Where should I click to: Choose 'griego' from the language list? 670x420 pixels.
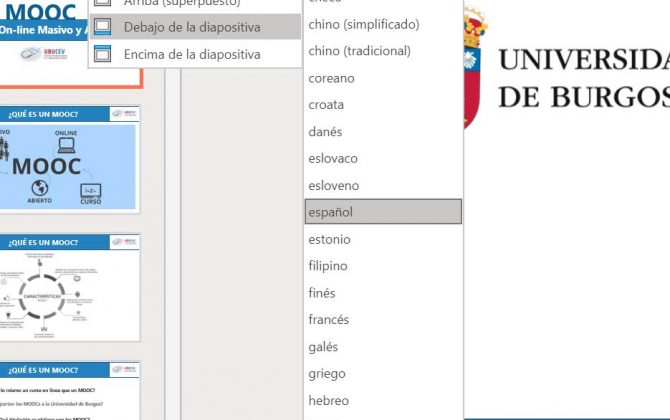click(x=383, y=373)
